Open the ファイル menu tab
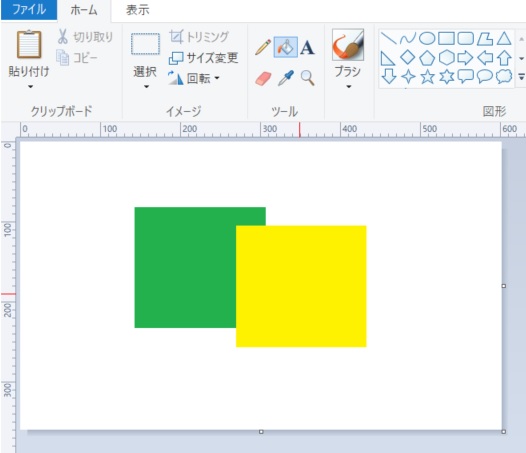Screen dimensions: 526x453 click(29, 9)
